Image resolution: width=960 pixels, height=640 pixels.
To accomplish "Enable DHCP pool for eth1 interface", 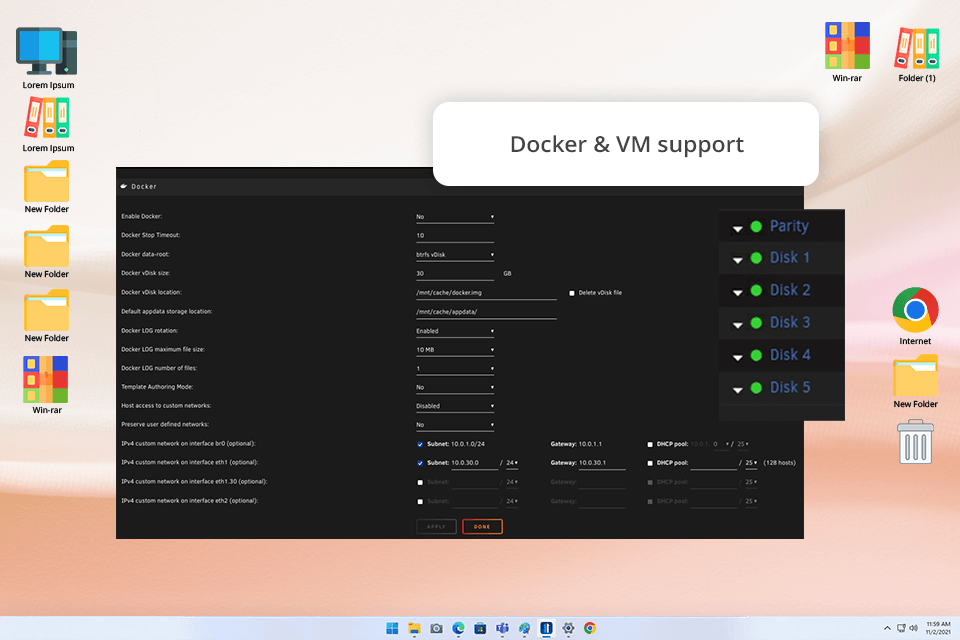I will click(650, 464).
